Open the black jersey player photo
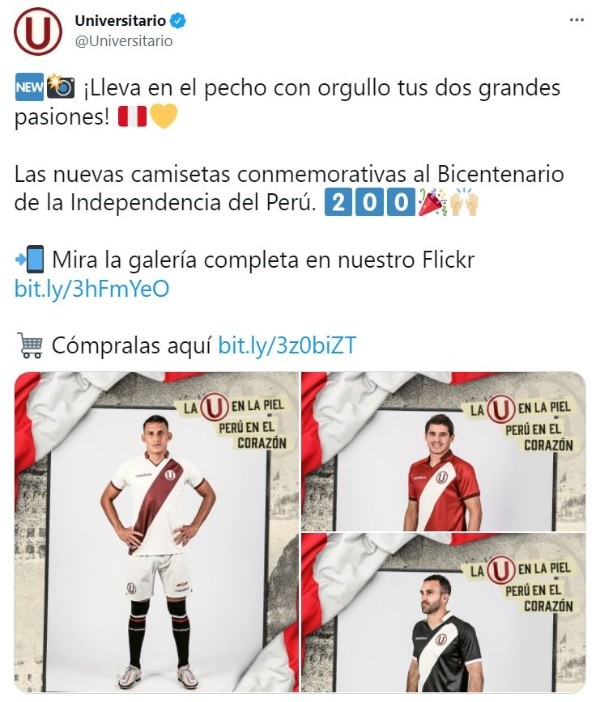The width and height of the screenshot is (600, 702). coord(443,613)
